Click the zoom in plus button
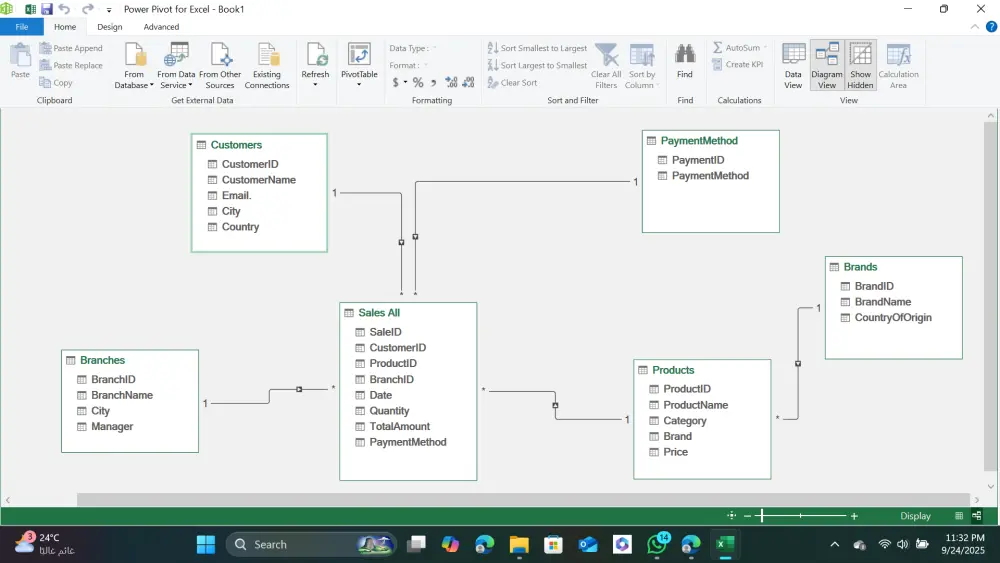The height and width of the screenshot is (563, 1000). pos(854,516)
